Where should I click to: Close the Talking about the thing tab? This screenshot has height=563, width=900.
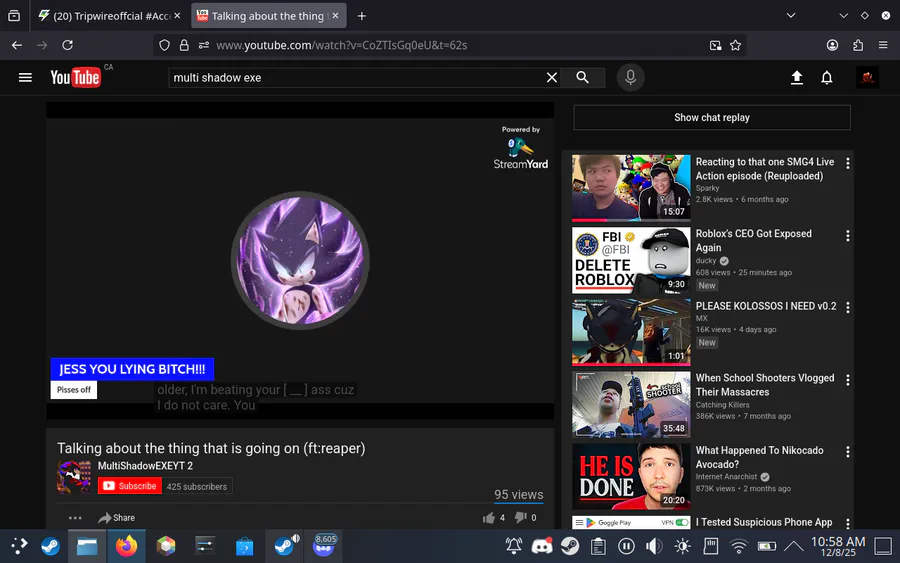335,16
